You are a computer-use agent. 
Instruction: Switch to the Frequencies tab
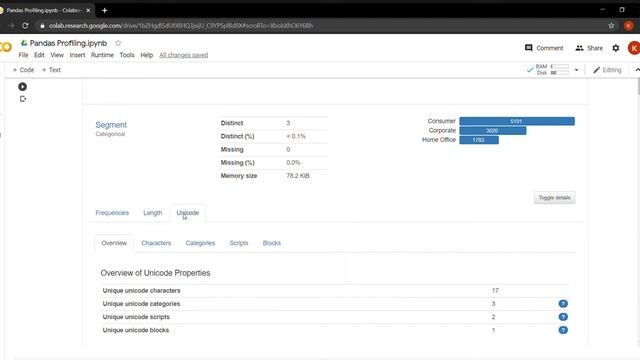tap(112, 213)
